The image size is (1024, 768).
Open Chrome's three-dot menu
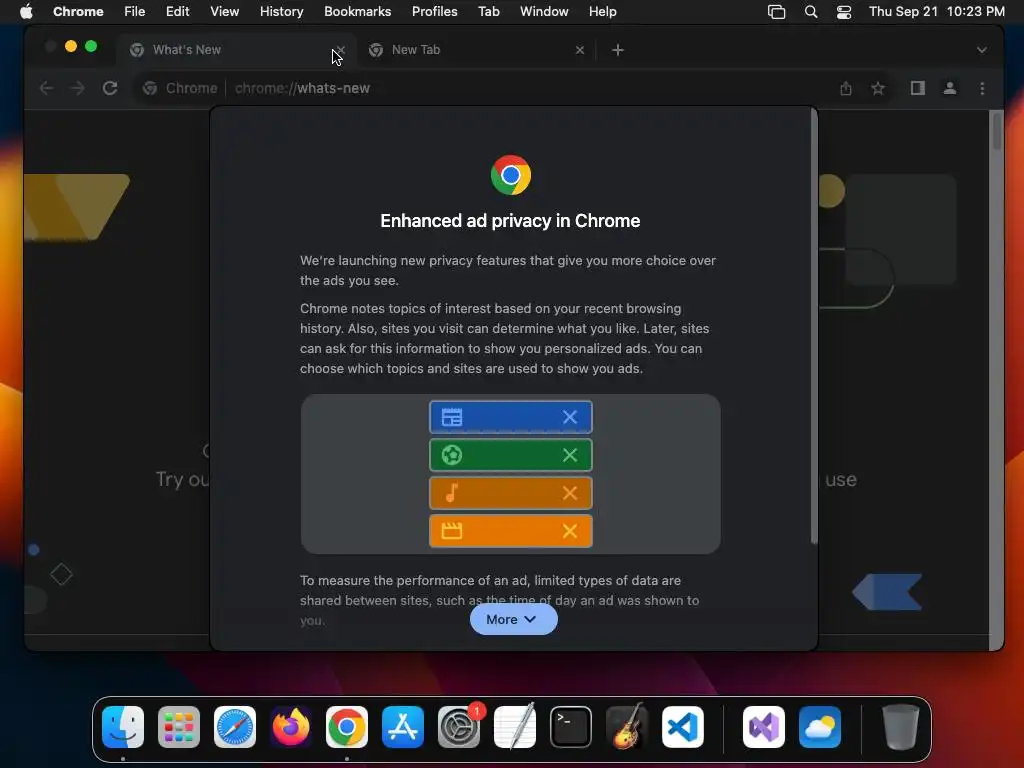tap(982, 88)
